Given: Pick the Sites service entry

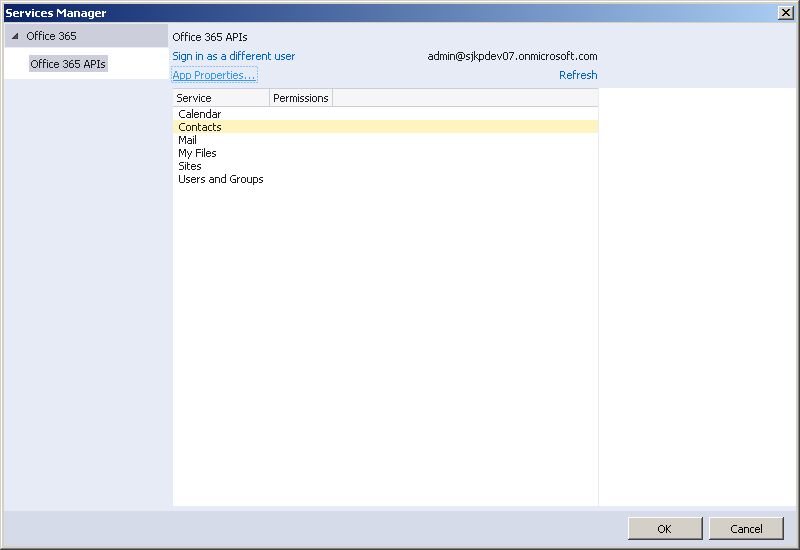Looking at the screenshot, I should pyautogui.click(x=190, y=166).
